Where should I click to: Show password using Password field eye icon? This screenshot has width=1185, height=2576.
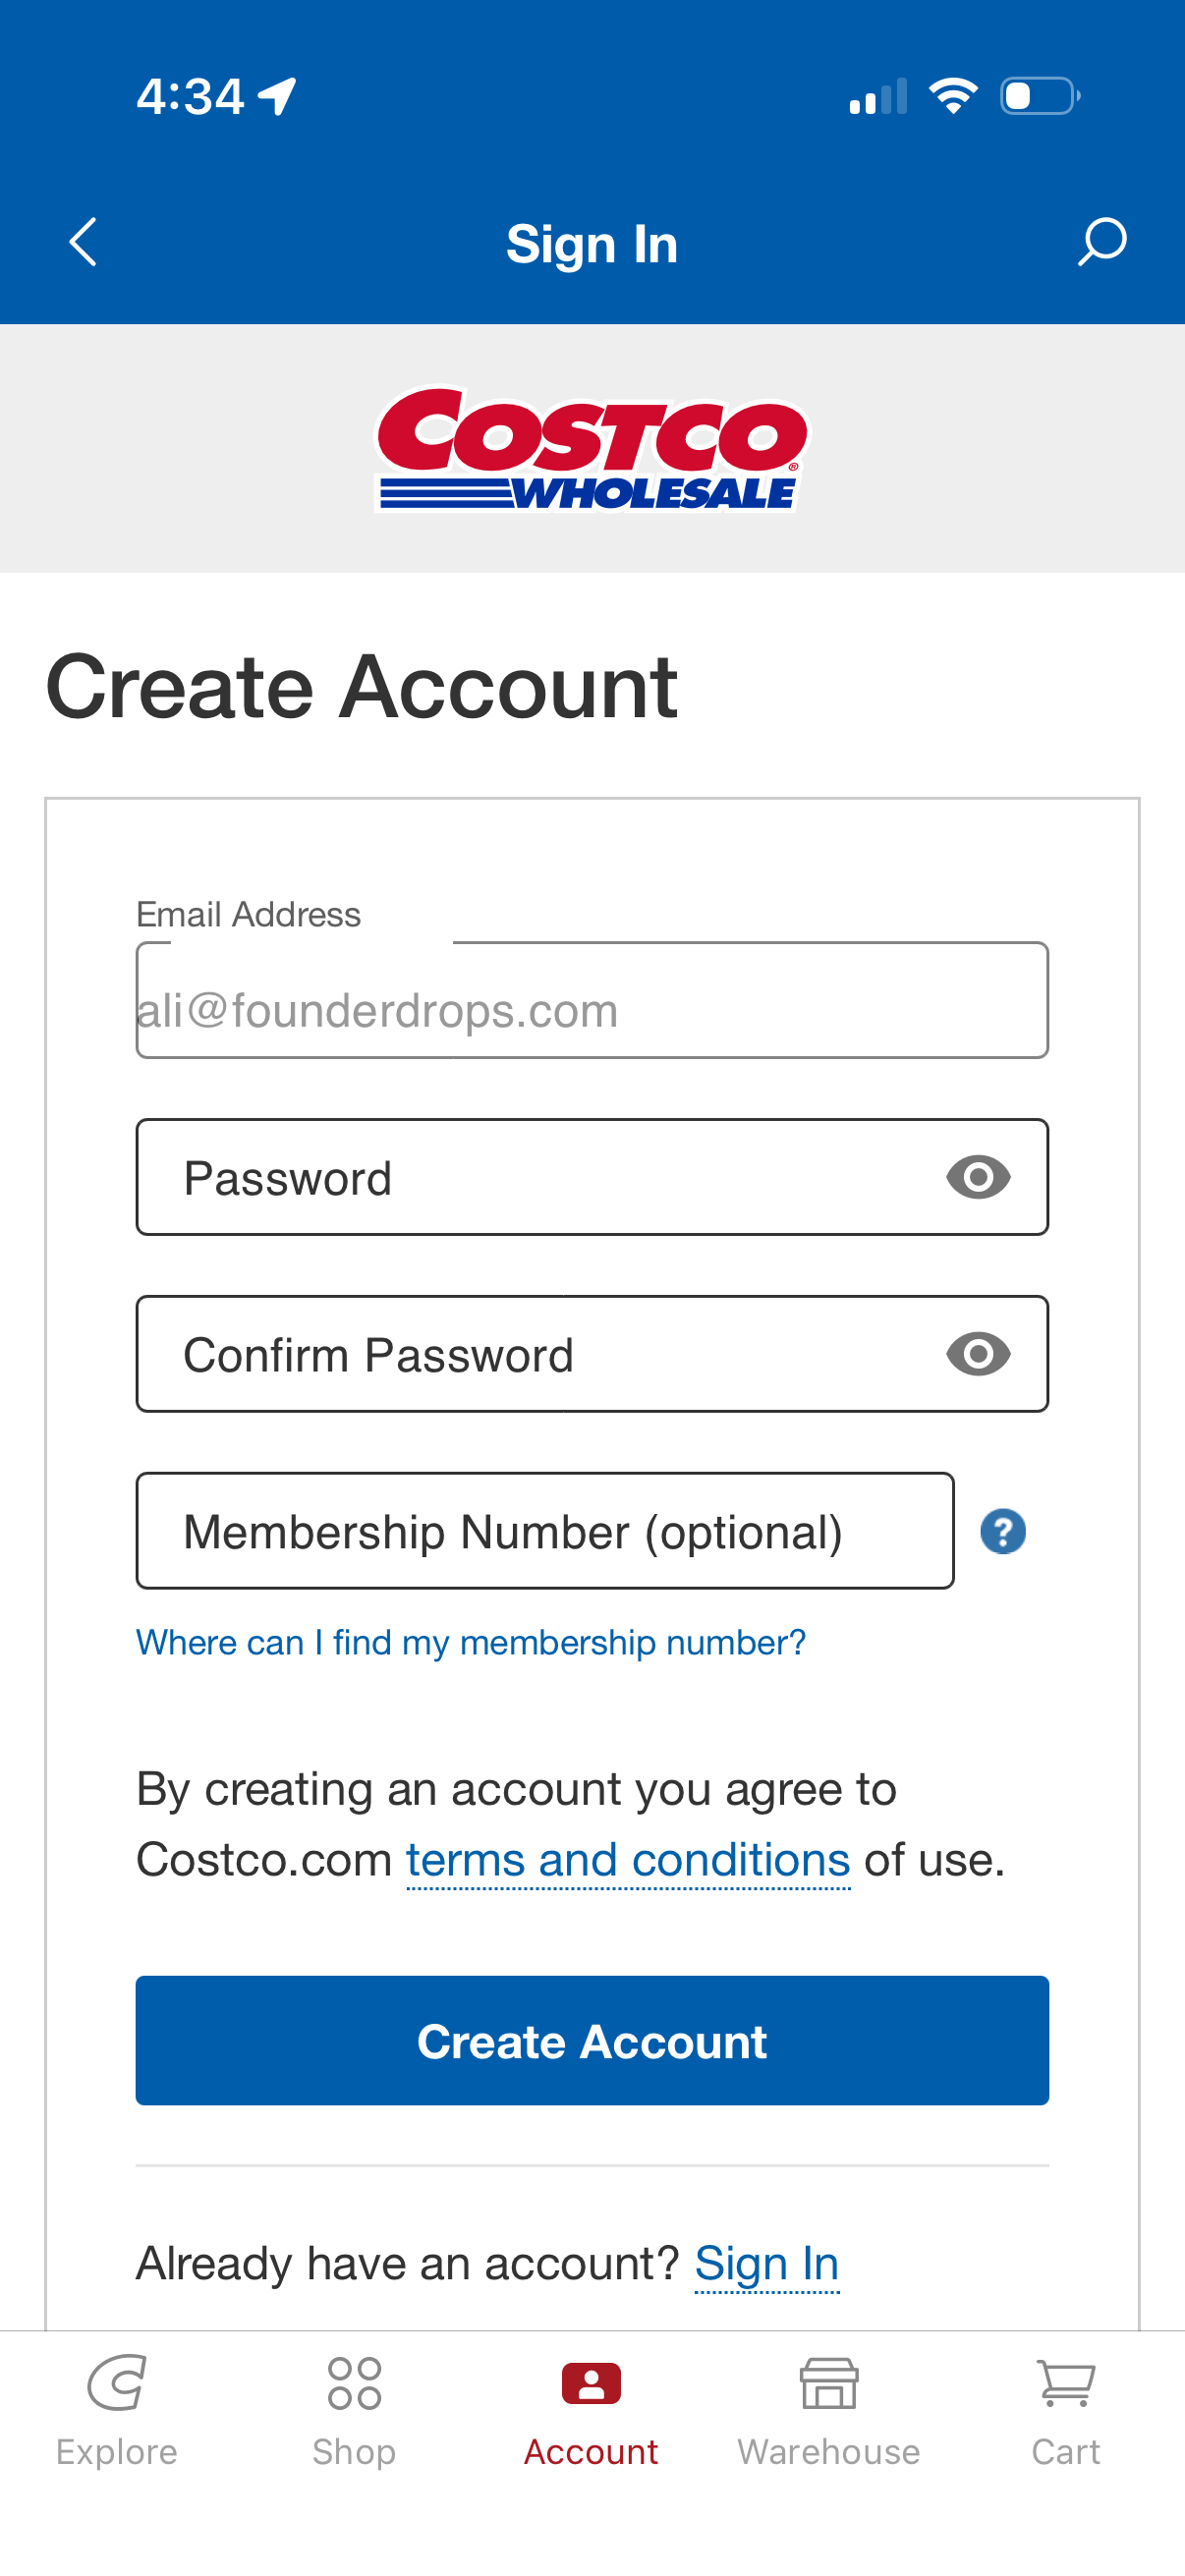978,1177
